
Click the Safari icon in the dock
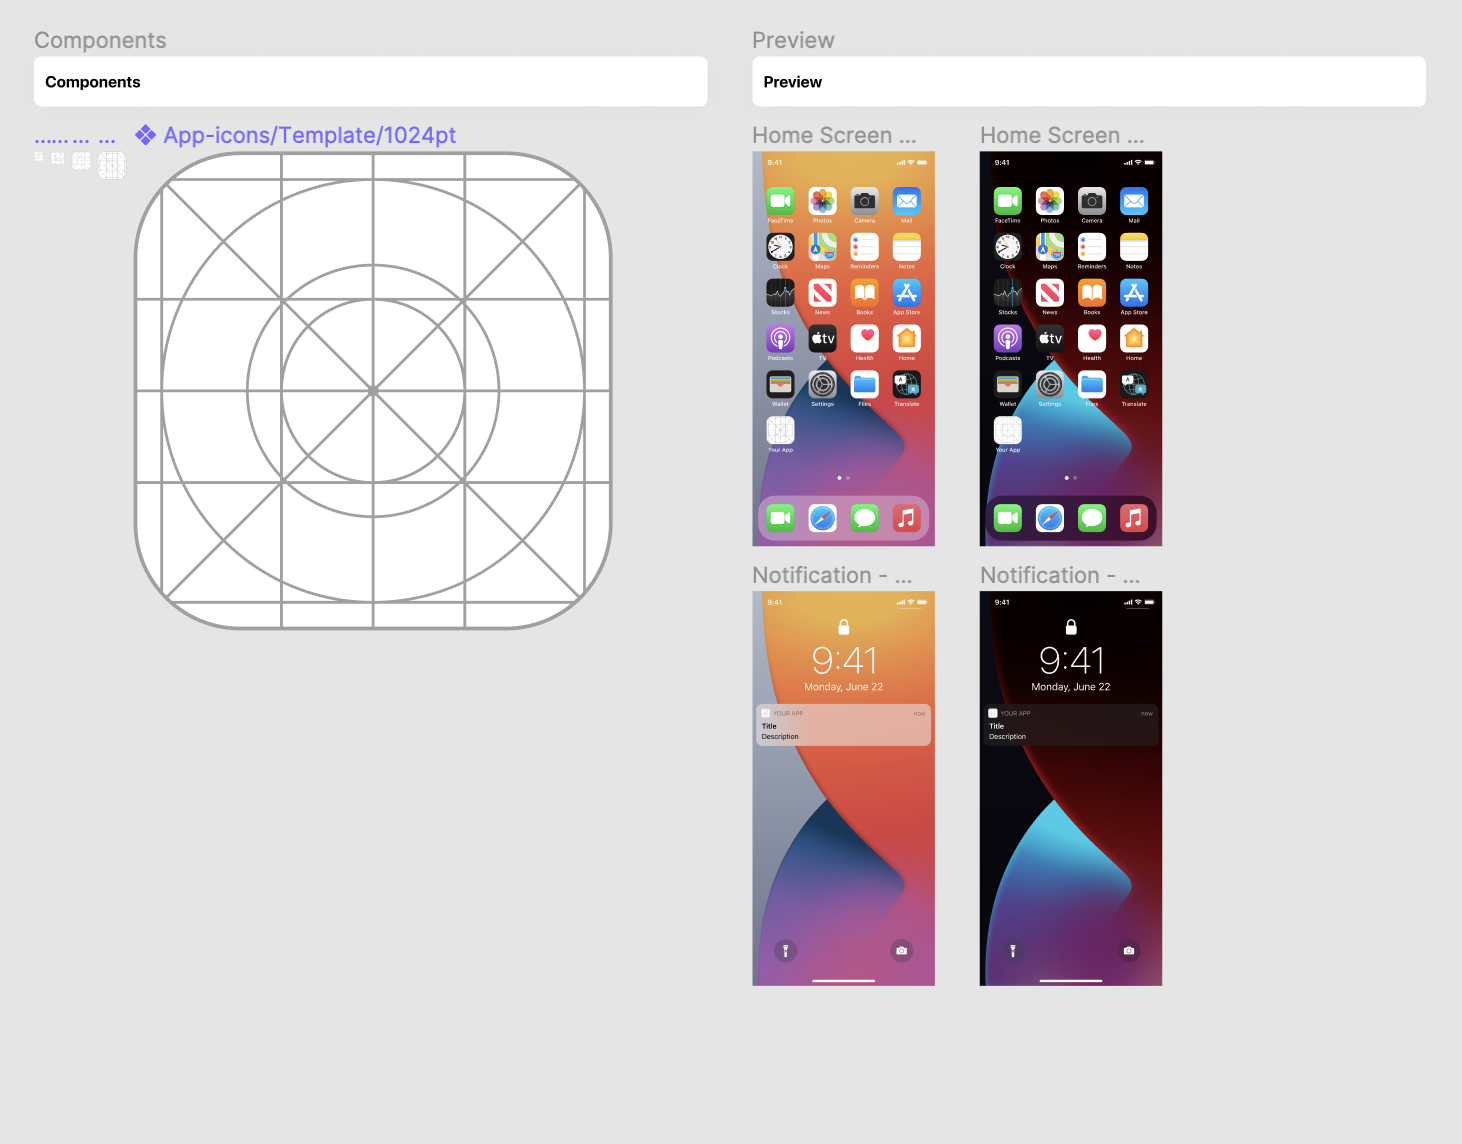pyautogui.click(x=822, y=518)
